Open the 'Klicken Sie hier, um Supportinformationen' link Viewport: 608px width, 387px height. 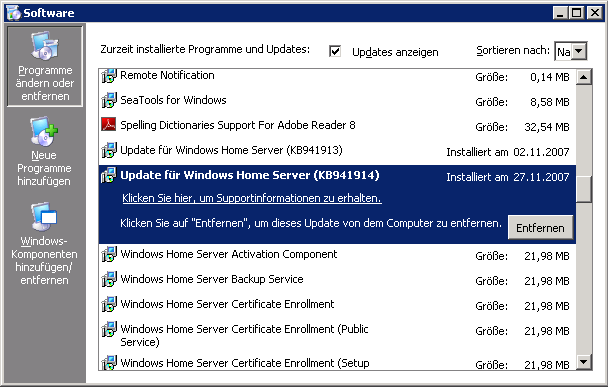[252, 198]
